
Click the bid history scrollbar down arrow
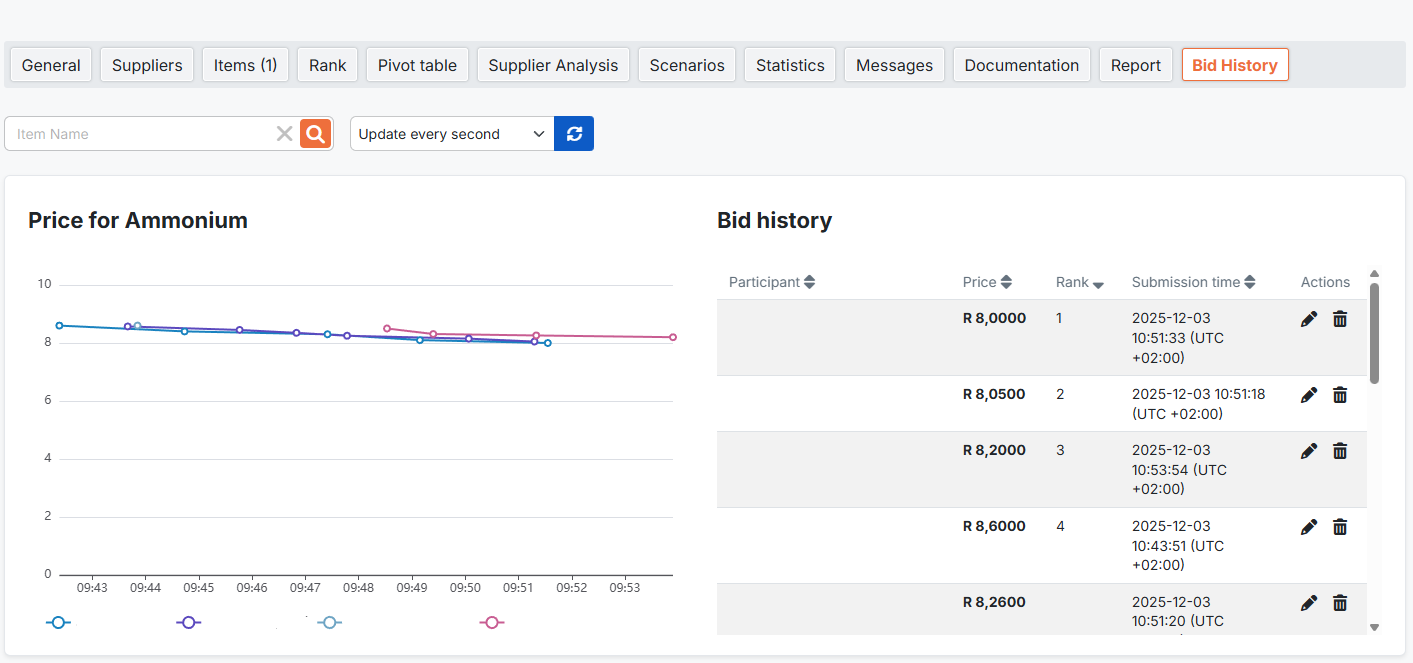(x=1374, y=627)
